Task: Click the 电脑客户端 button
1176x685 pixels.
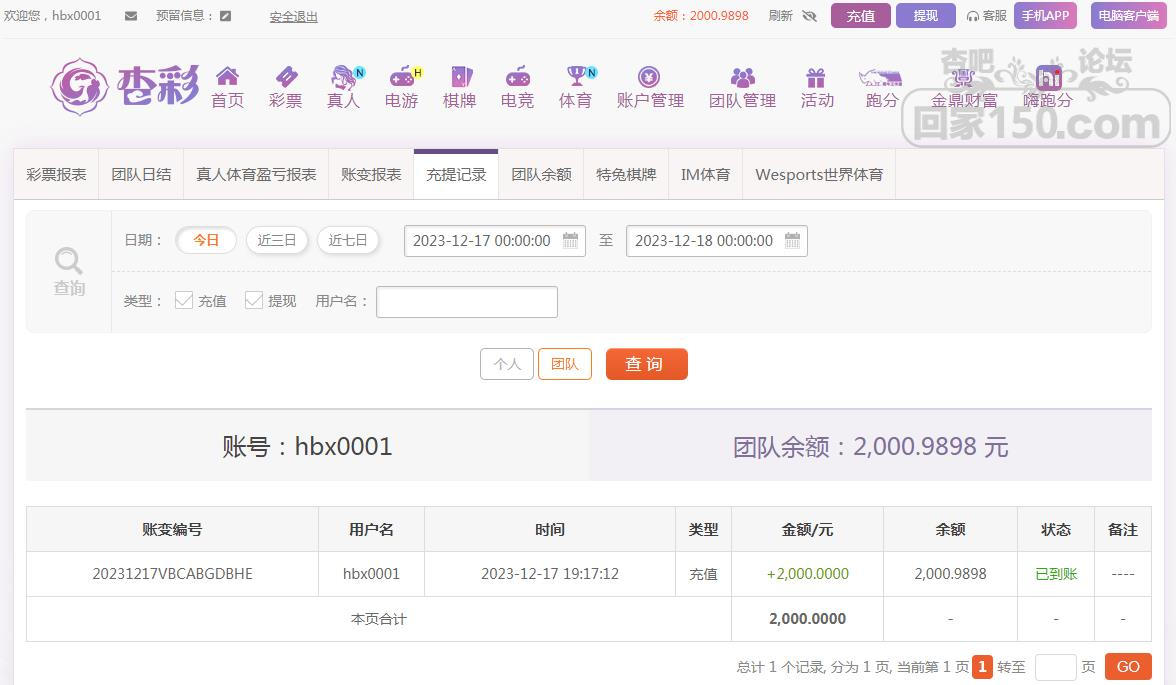Action: (x=1129, y=16)
